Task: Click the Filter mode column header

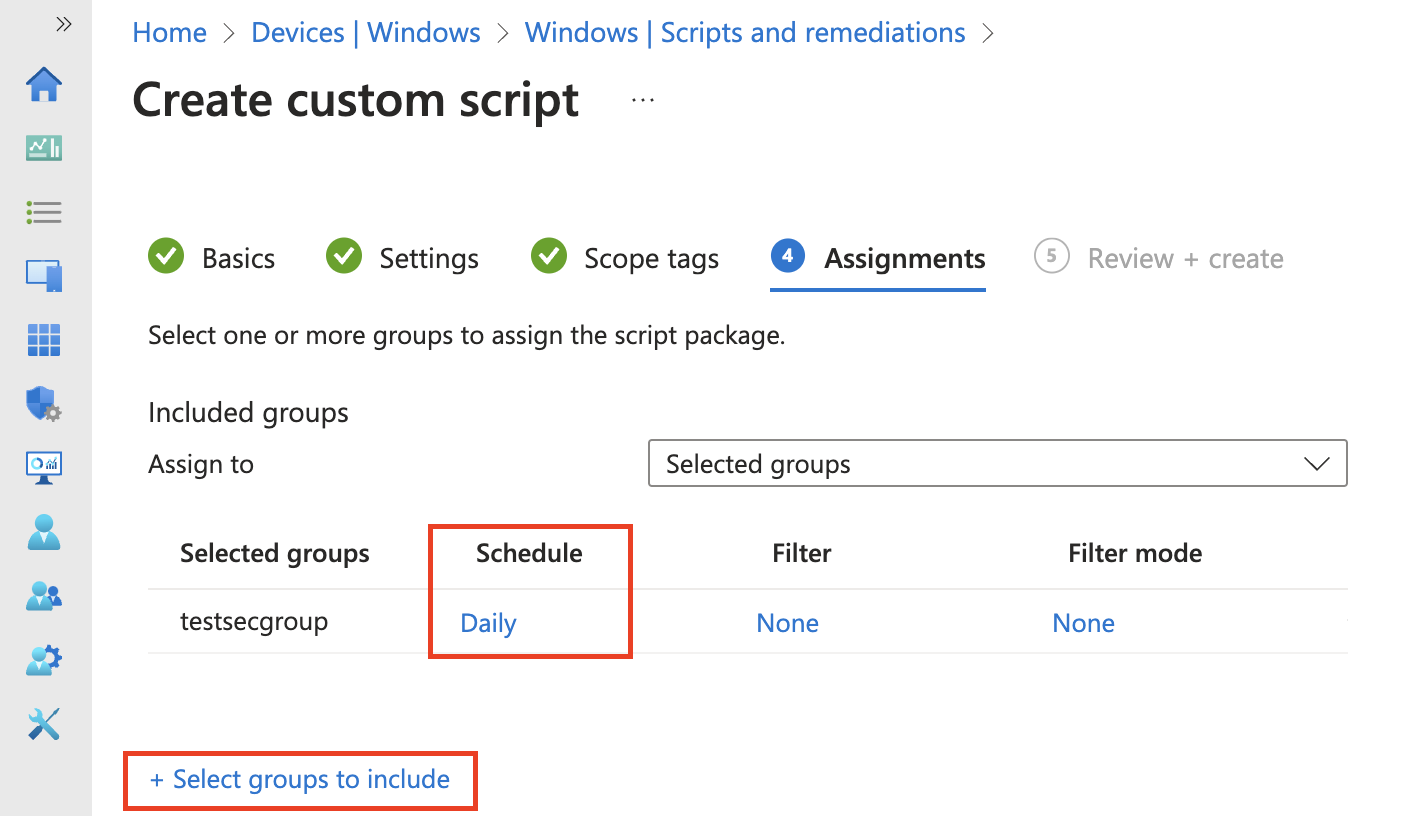Action: click(x=1135, y=553)
